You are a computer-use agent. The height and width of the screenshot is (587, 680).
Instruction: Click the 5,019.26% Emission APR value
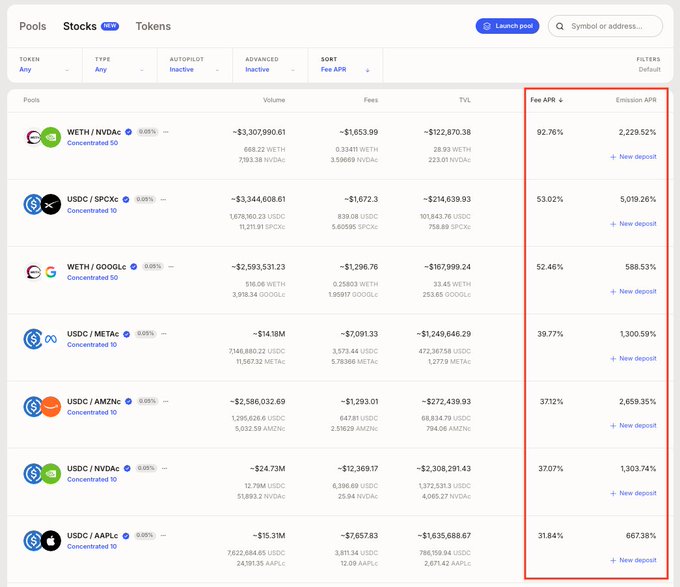click(x=638, y=199)
